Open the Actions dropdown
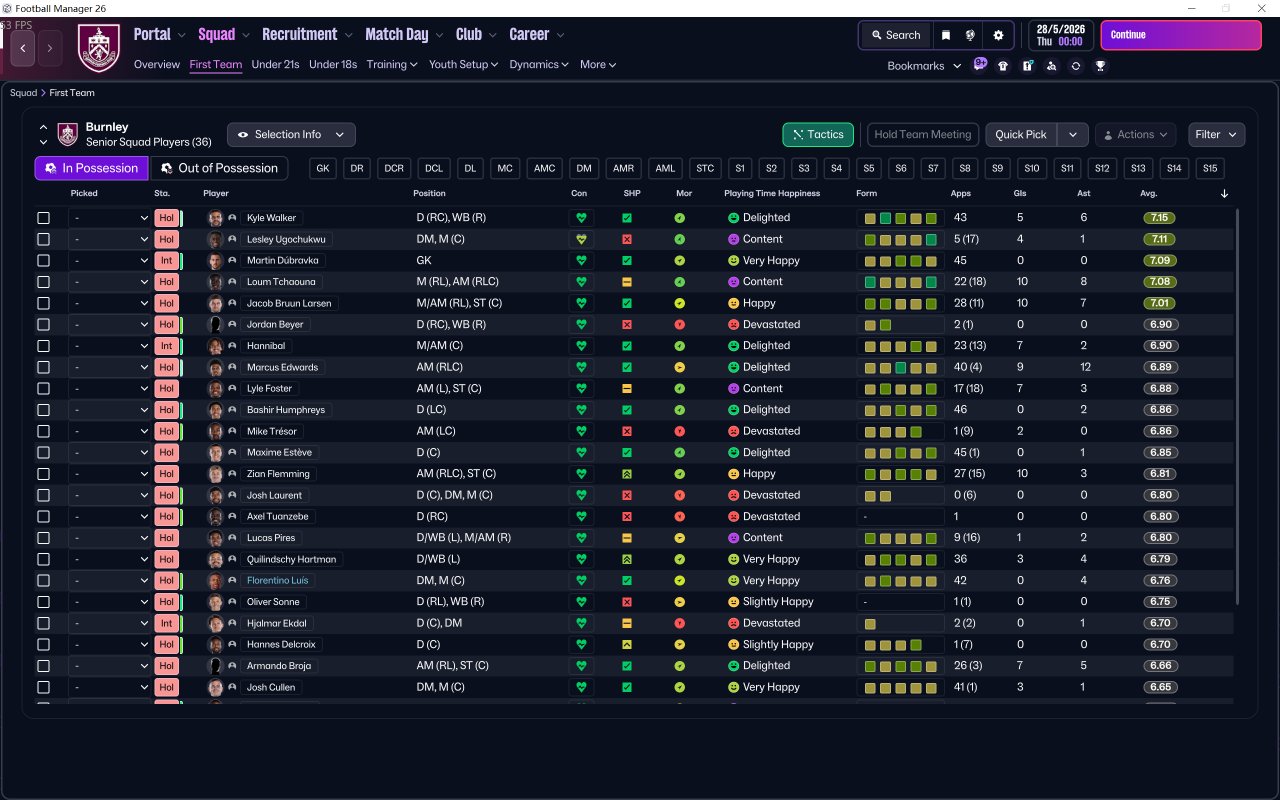Viewport: 1280px width, 800px height. pyautogui.click(x=1136, y=134)
